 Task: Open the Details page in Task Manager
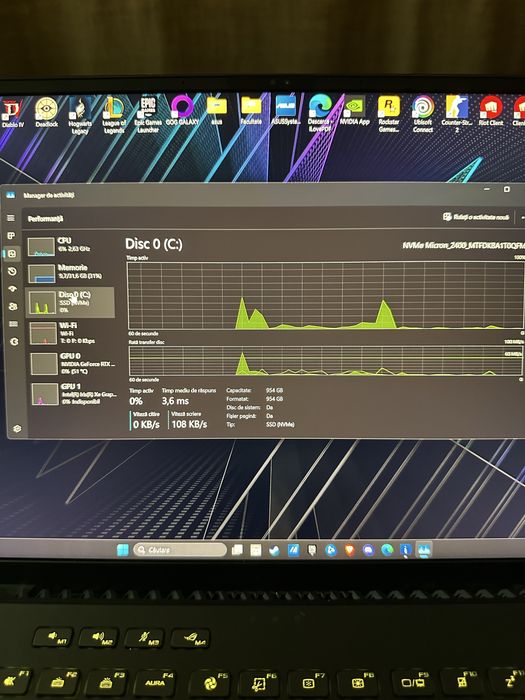coord(14,324)
